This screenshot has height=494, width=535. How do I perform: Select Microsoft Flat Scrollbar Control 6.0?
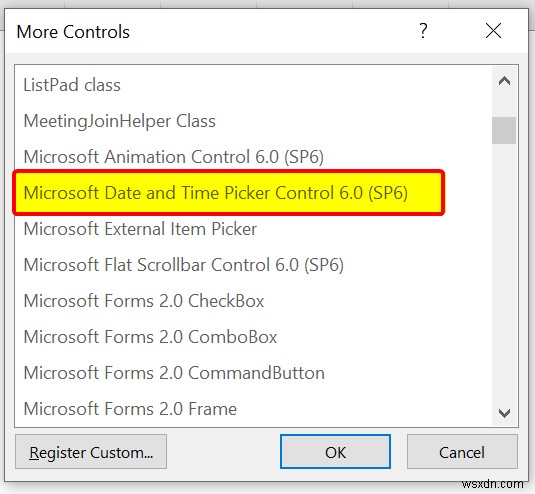coord(253,265)
